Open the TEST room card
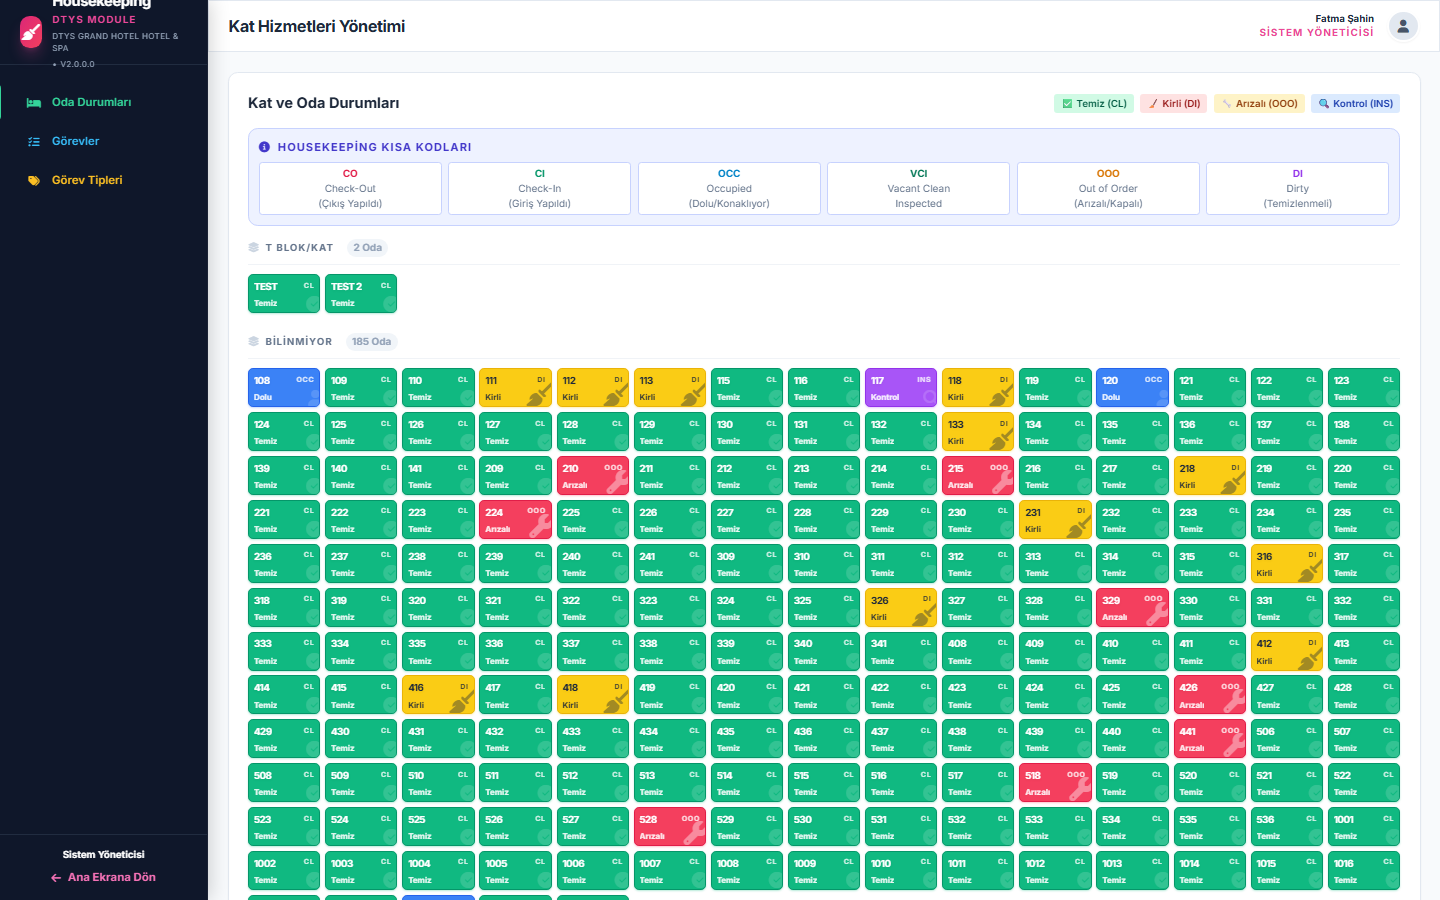Screen dimensions: 1440x900 284,294
